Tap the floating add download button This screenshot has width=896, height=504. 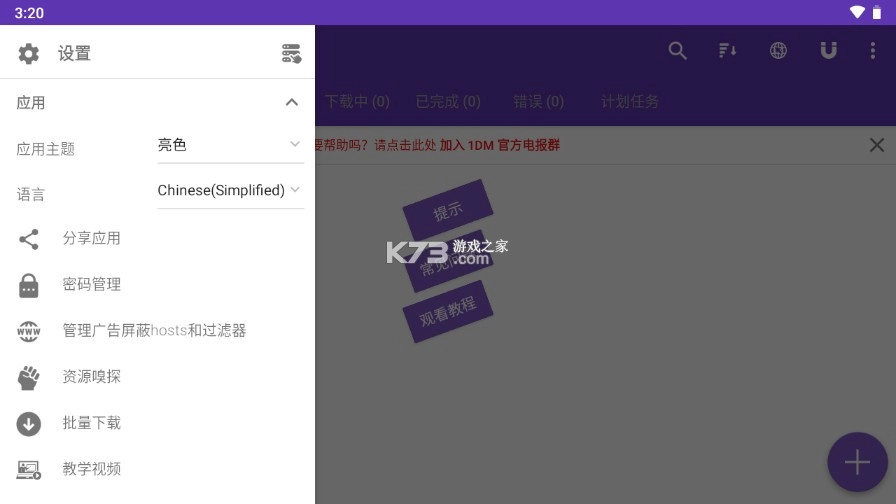point(857,462)
